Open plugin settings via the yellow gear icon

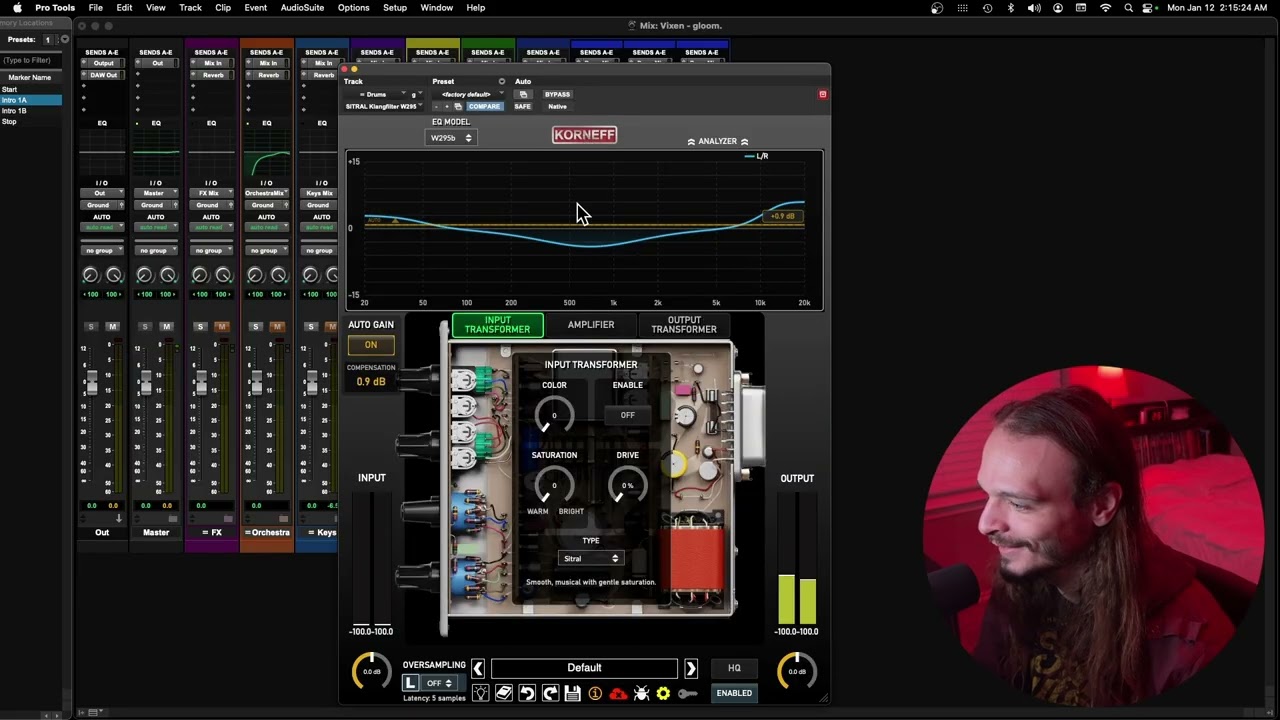coord(663,693)
